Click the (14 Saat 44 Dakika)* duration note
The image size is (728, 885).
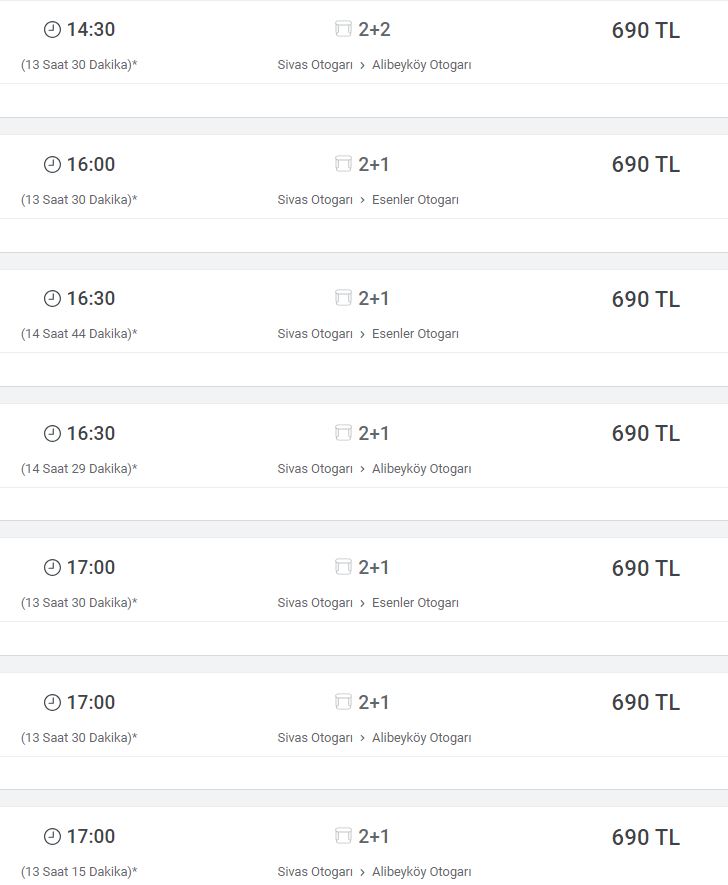tap(79, 334)
